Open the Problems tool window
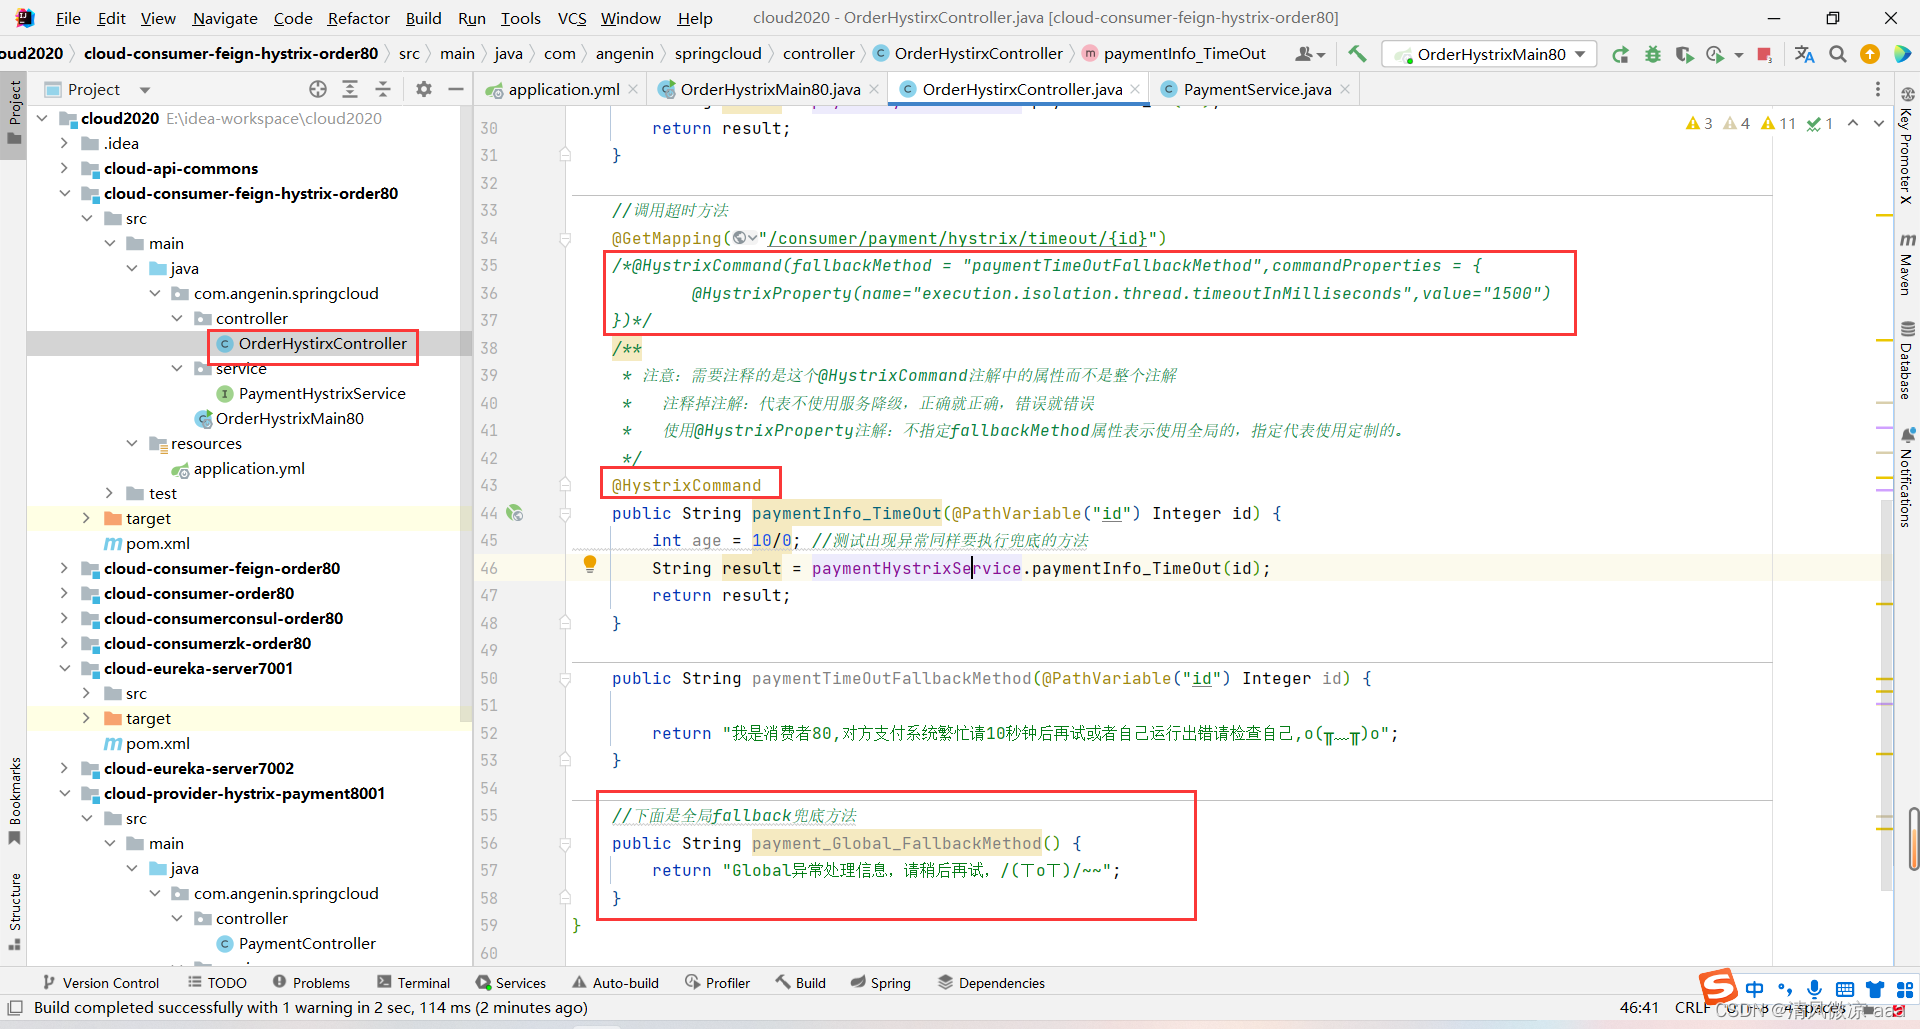Viewport: 1920px width, 1029px height. click(x=311, y=983)
